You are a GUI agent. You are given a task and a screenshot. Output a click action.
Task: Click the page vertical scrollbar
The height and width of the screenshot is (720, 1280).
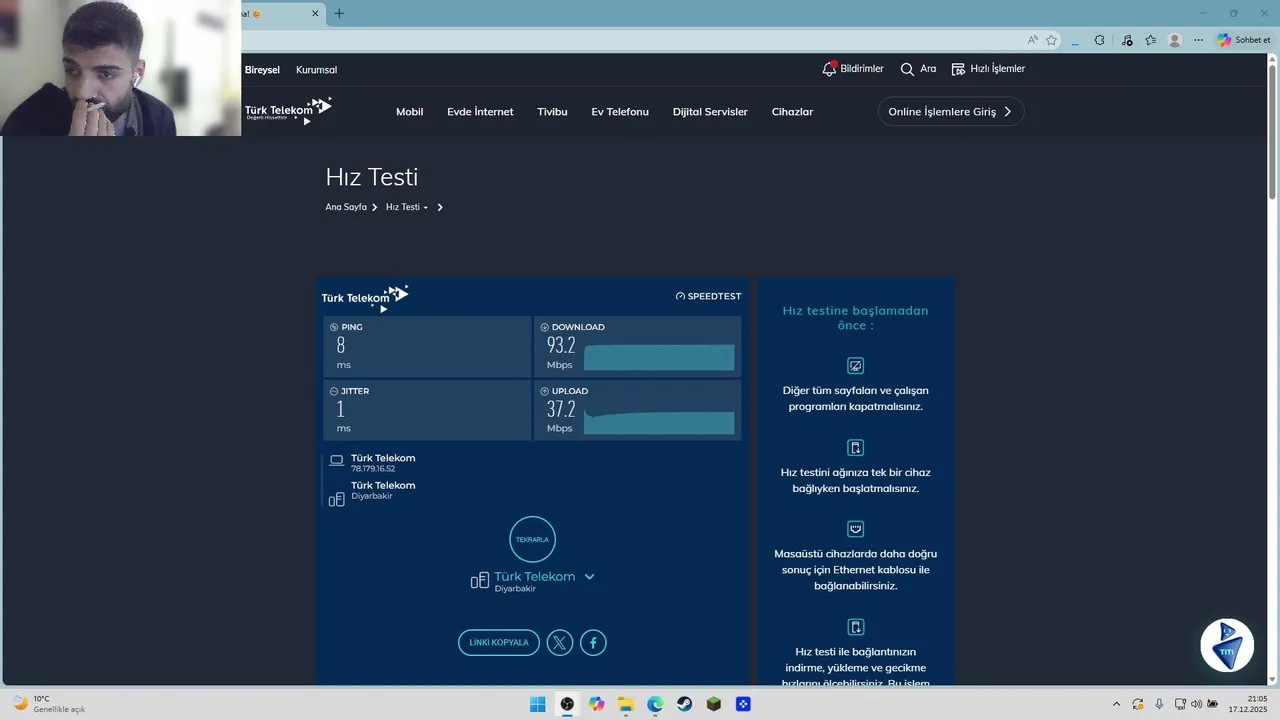(1272, 130)
